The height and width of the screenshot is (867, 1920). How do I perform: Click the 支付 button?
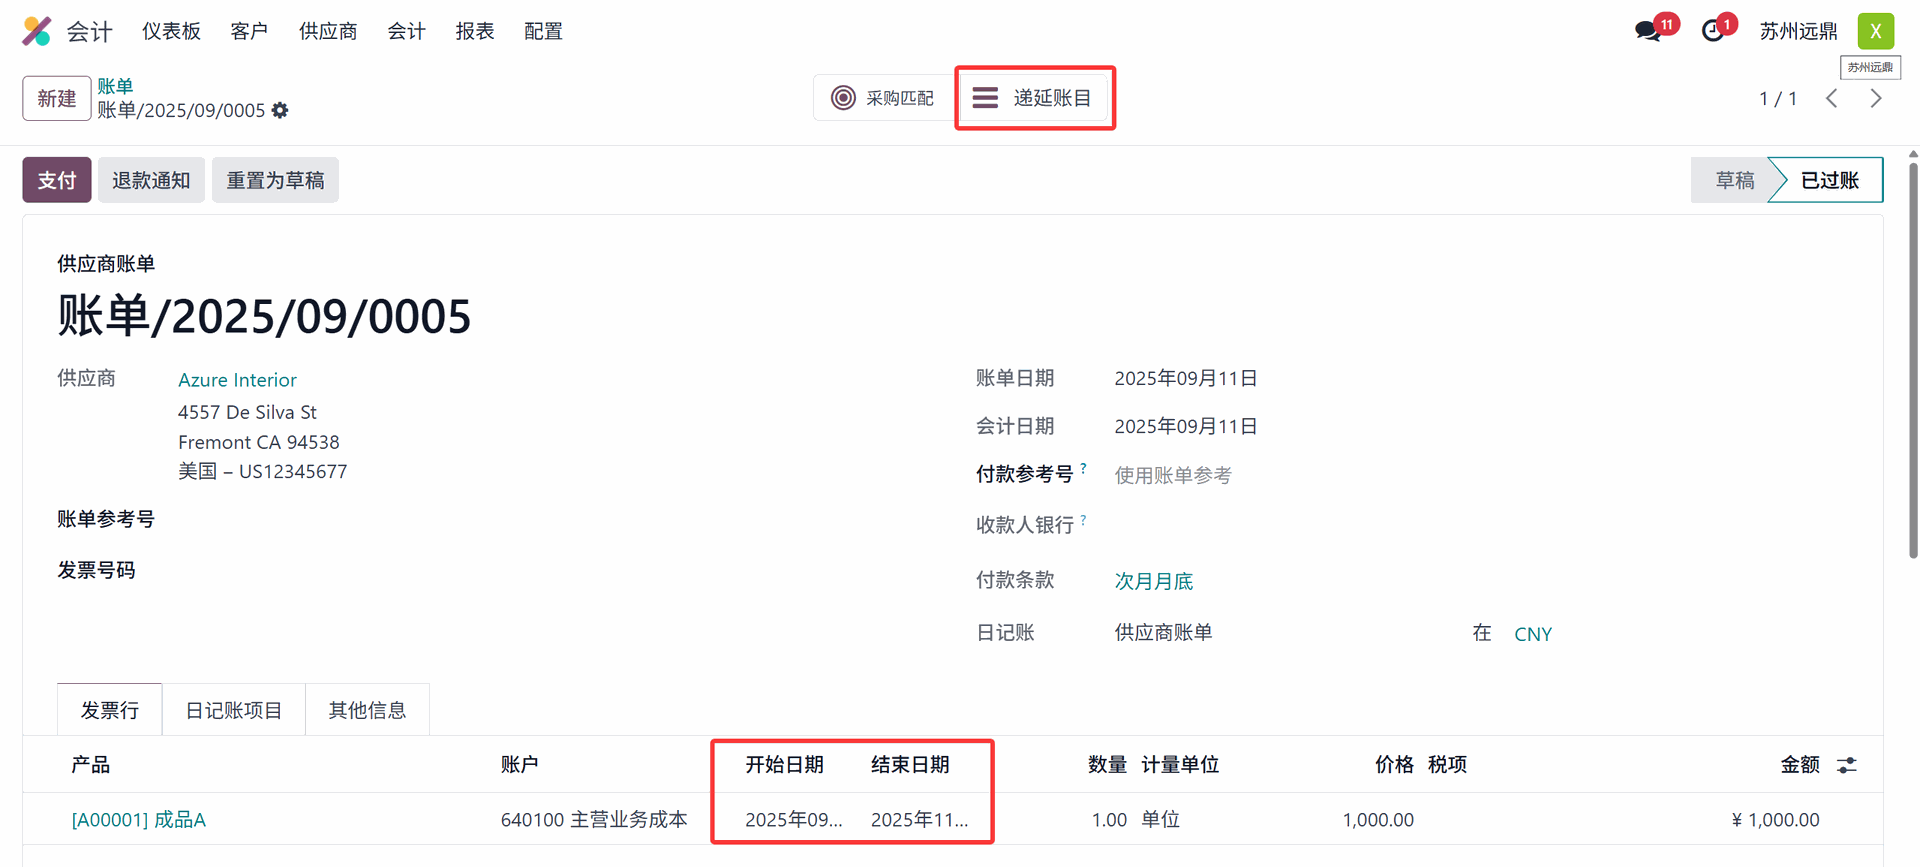57,180
